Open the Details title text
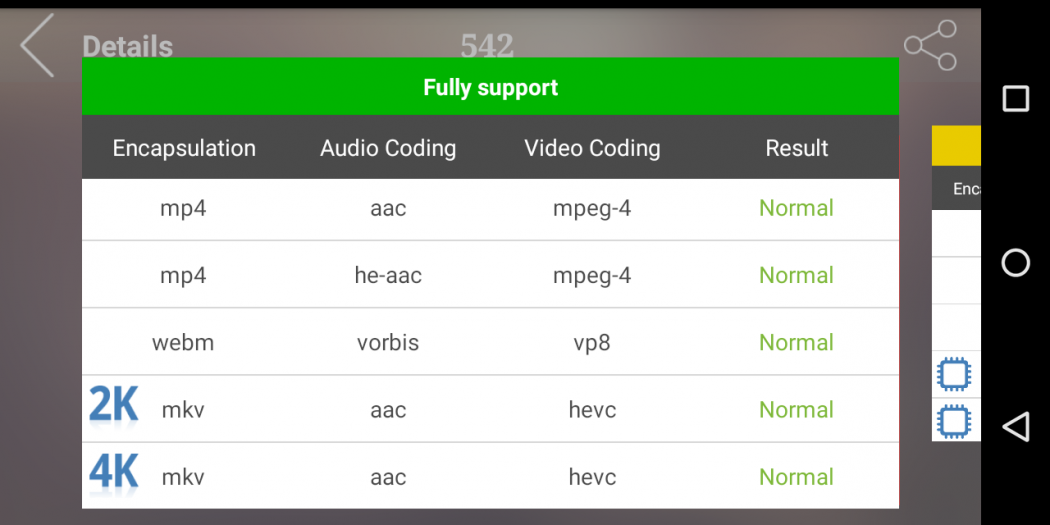Screen dimensions: 1050x525 [127, 46]
